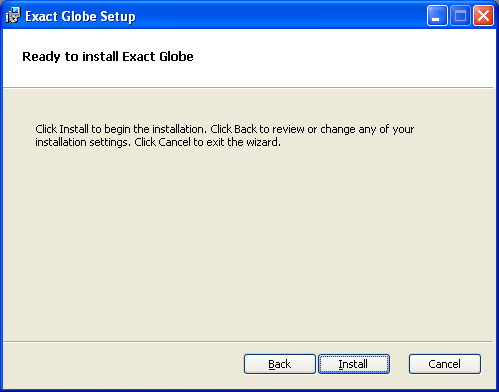Go Back to review installation settings
Viewport: 499px width, 392px height.
280,364
